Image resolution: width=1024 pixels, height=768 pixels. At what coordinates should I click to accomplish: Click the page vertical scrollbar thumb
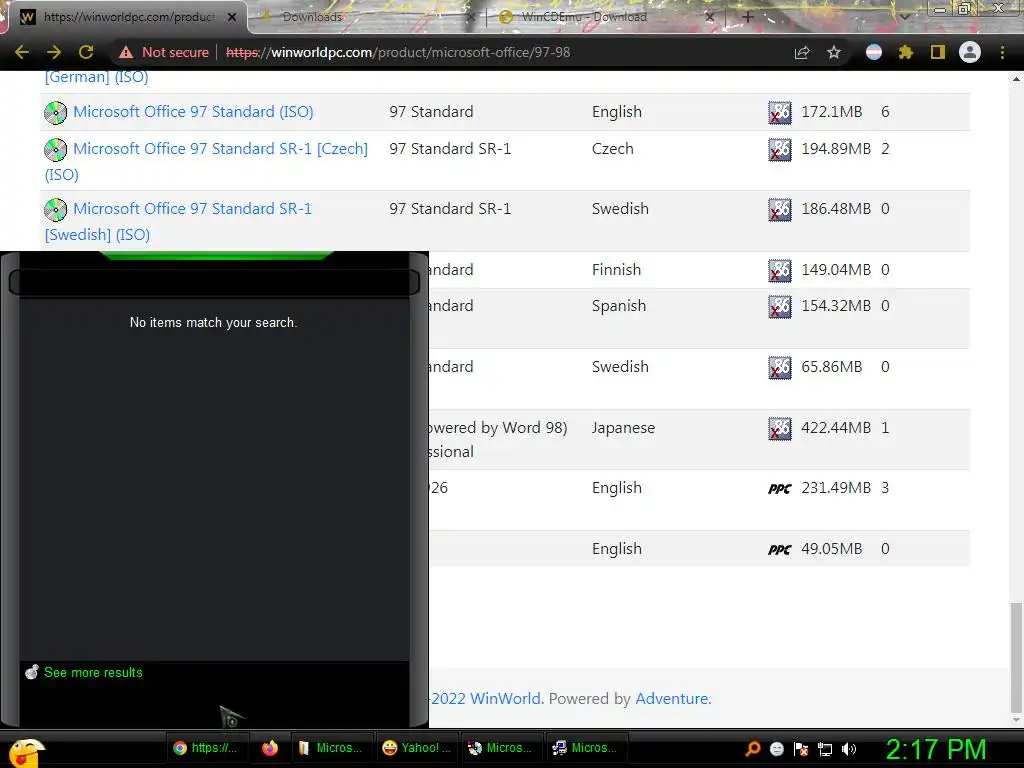1016,658
